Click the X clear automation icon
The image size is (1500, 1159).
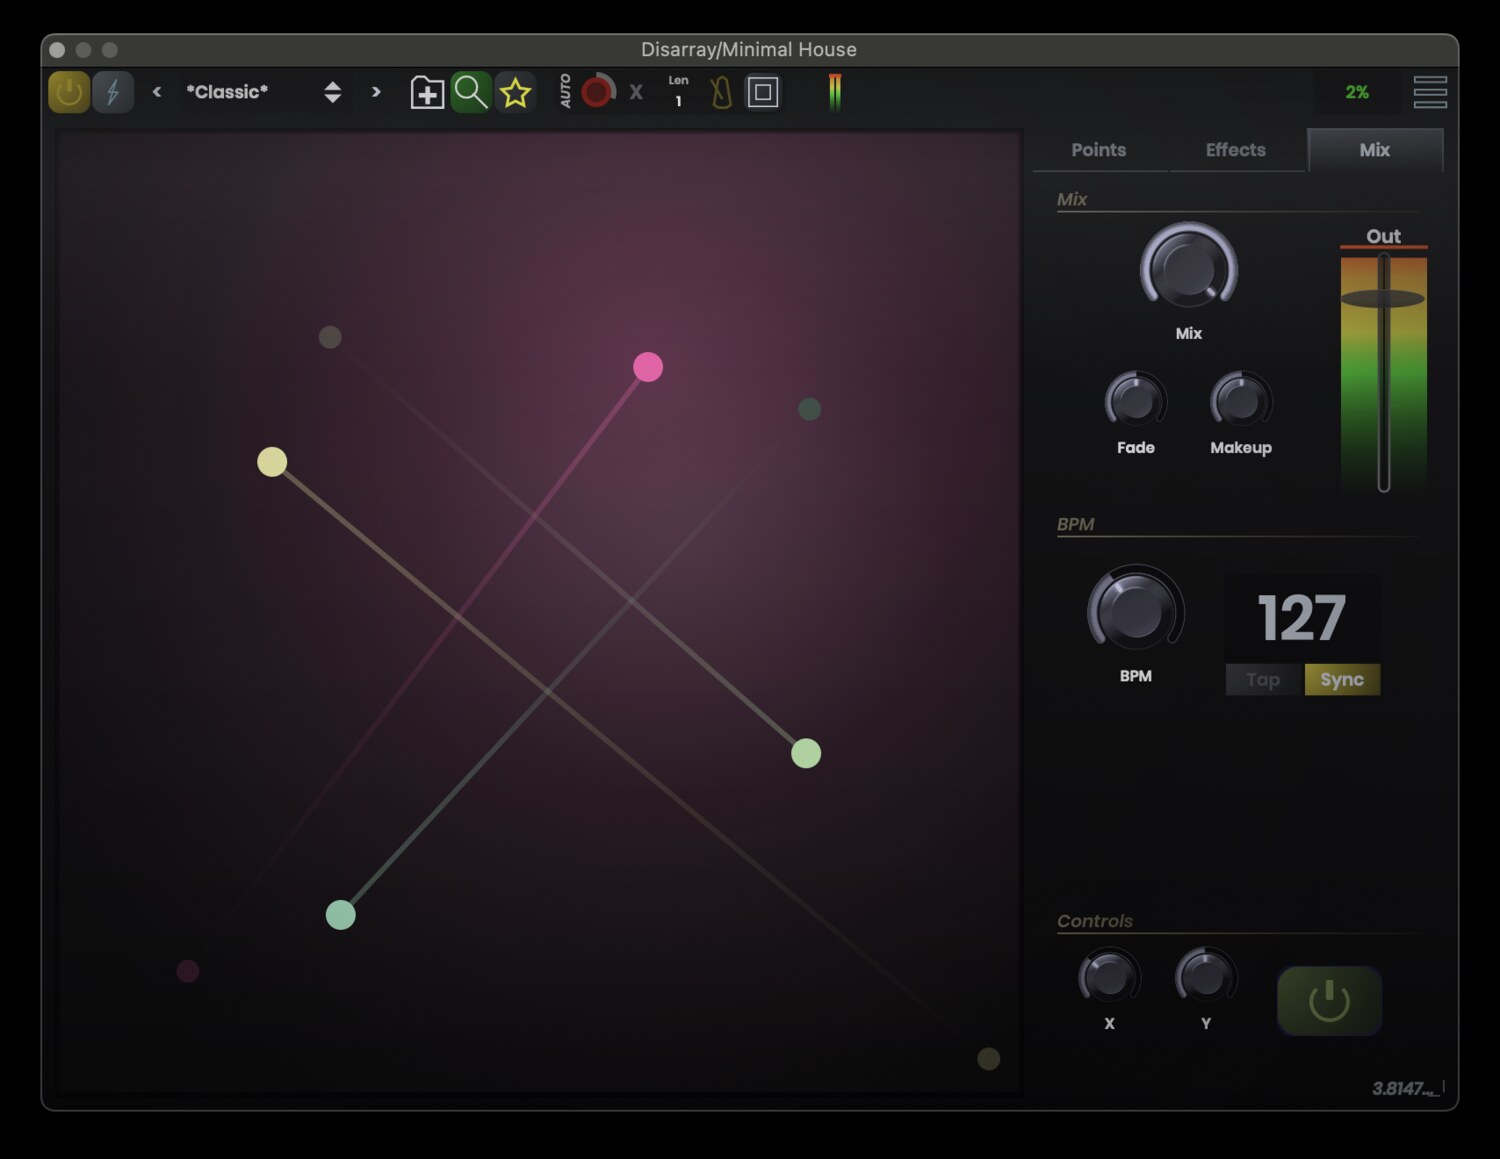[x=636, y=92]
